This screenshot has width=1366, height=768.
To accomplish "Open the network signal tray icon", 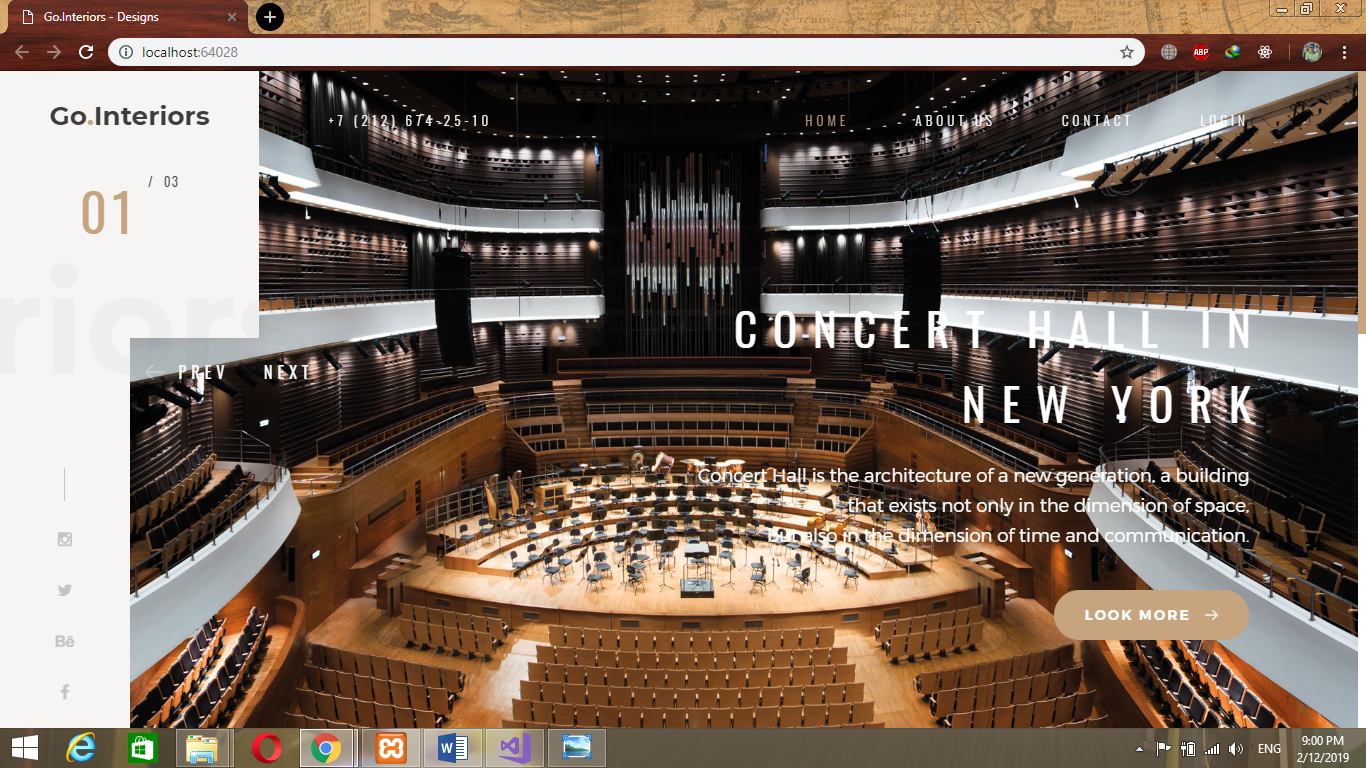I will click(x=1211, y=749).
